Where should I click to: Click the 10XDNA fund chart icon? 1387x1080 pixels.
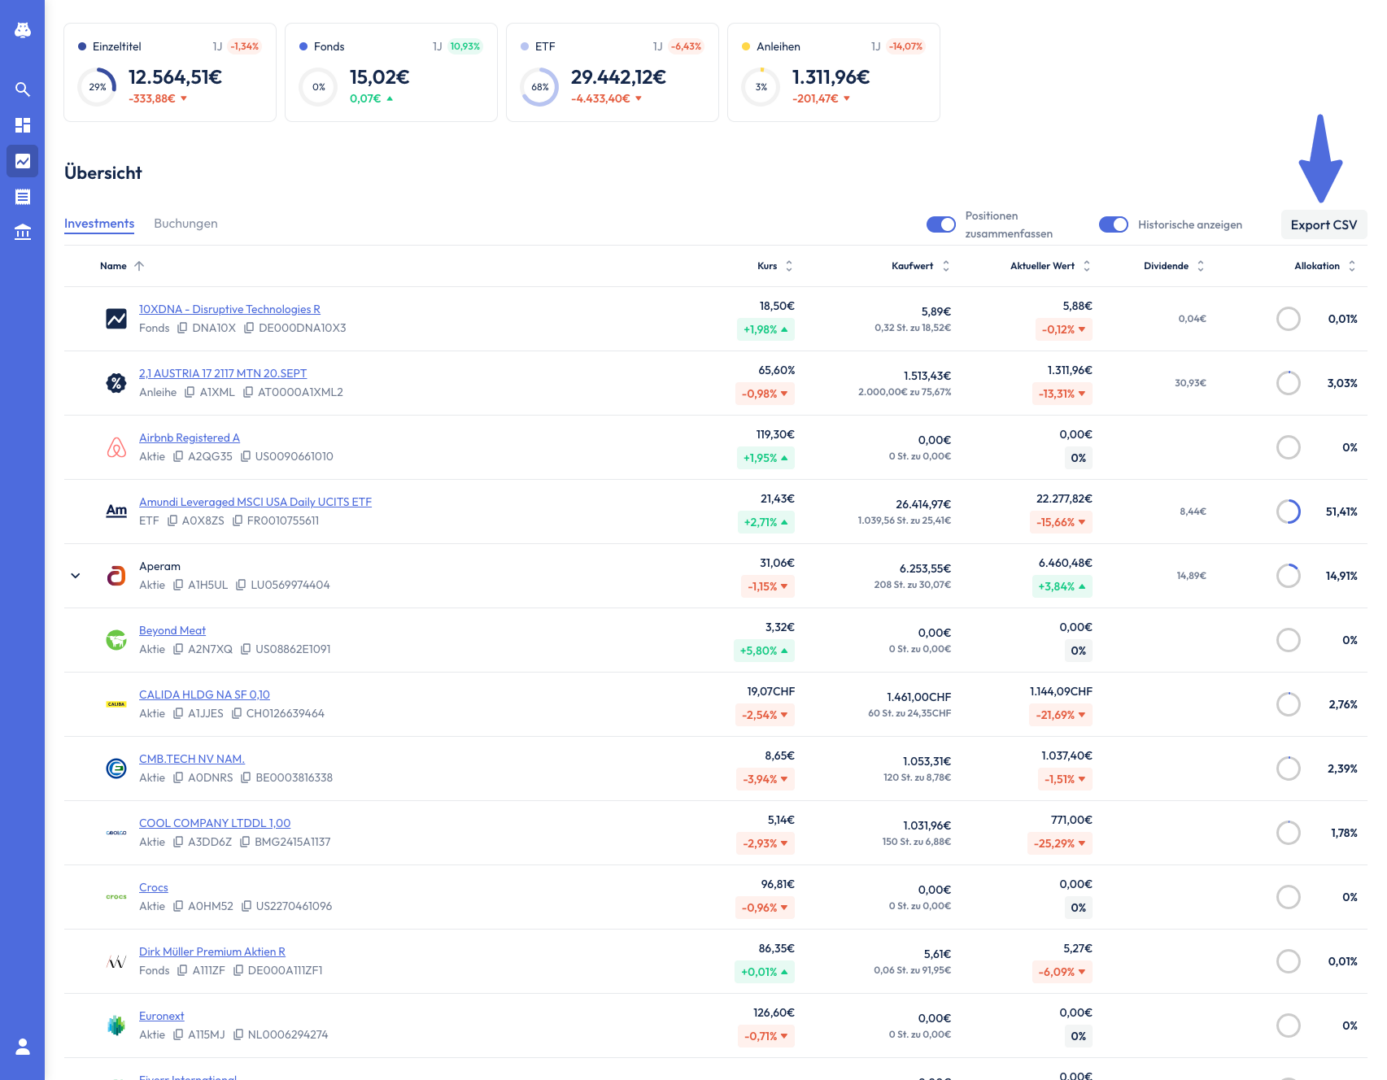pyautogui.click(x=116, y=319)
